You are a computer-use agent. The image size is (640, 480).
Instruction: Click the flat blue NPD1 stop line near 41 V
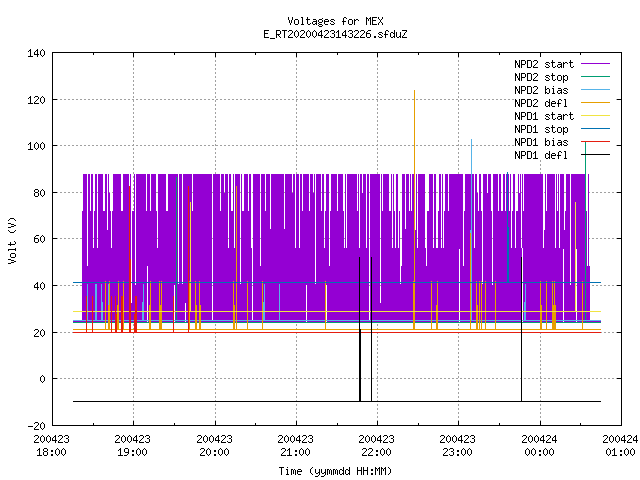[x=337, y=282]
